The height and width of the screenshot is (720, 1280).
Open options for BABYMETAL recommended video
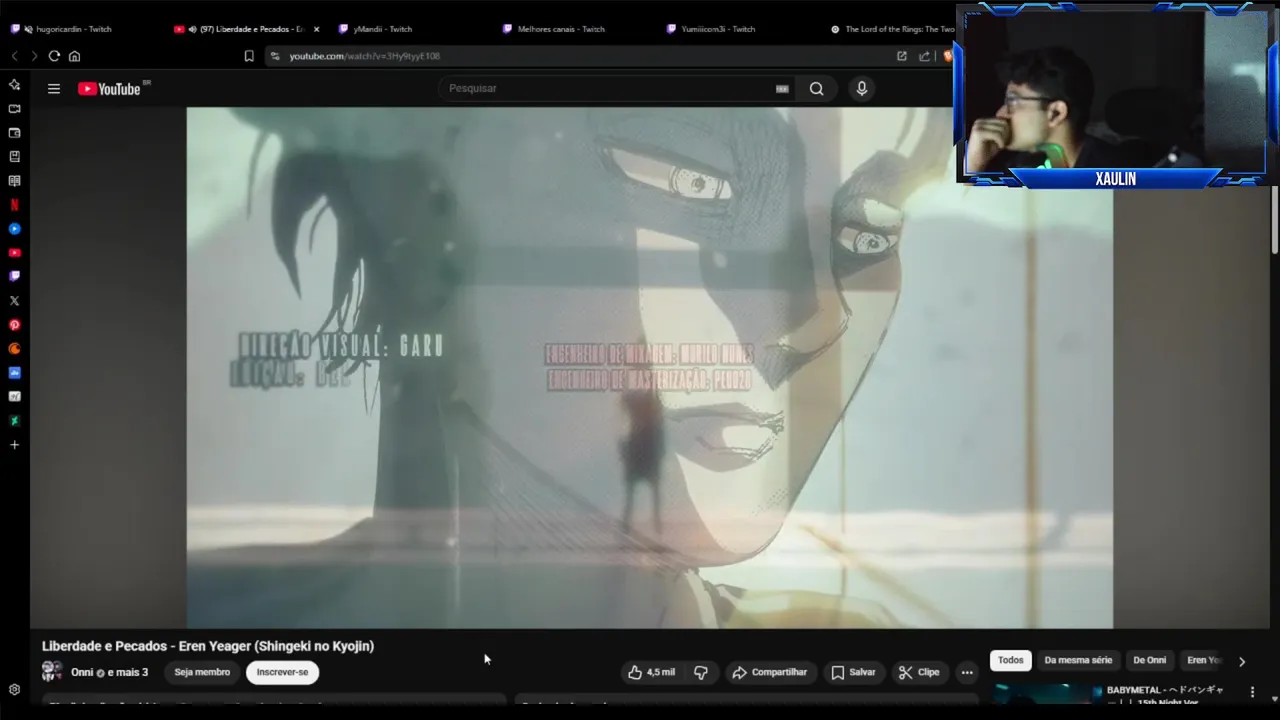[x=1252, y=691]
